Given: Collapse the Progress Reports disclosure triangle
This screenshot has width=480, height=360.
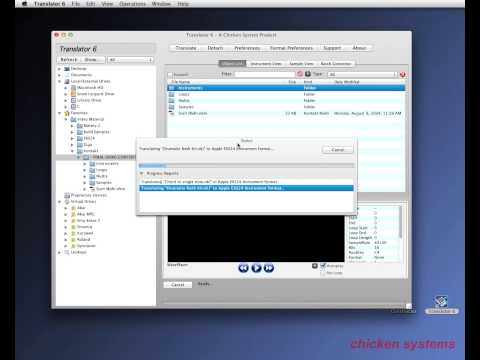Looking at the screenshot, I should [x=142, y=173].
